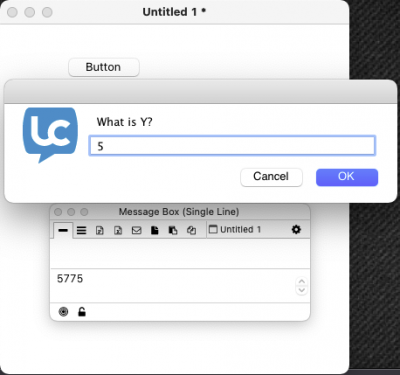Toggle the message box lock icon
Viewport: 400px width, 375px height.
click(82, 312)
